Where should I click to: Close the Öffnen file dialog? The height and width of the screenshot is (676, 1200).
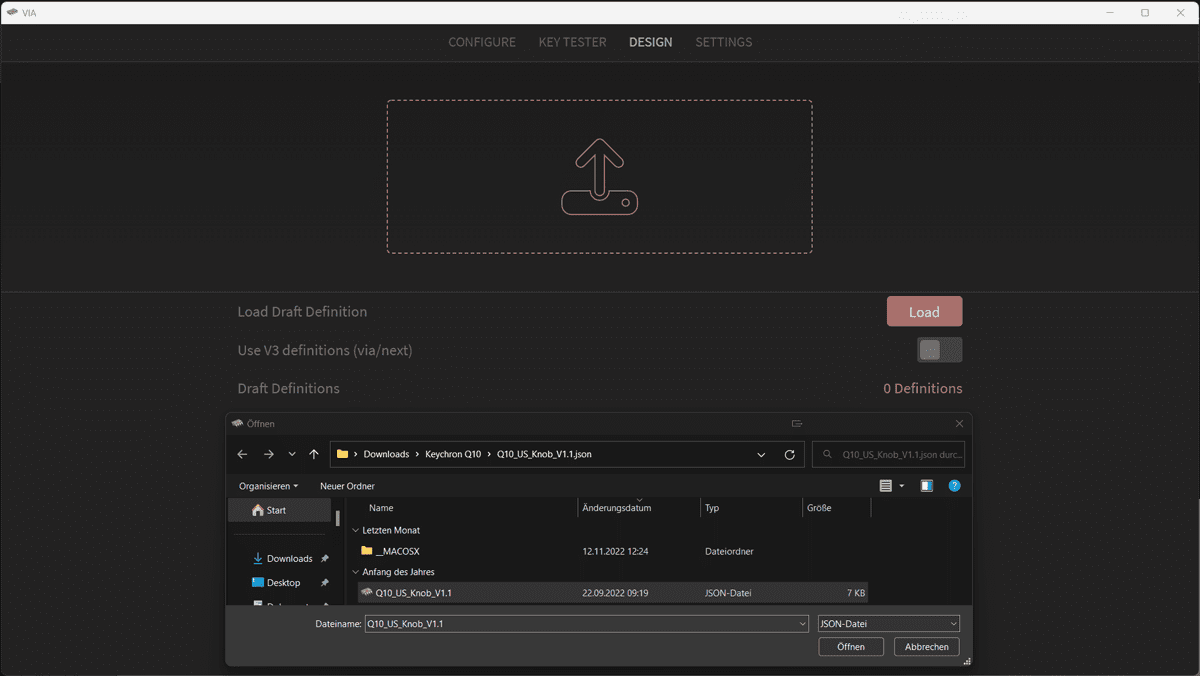click(x=959, y=424)
